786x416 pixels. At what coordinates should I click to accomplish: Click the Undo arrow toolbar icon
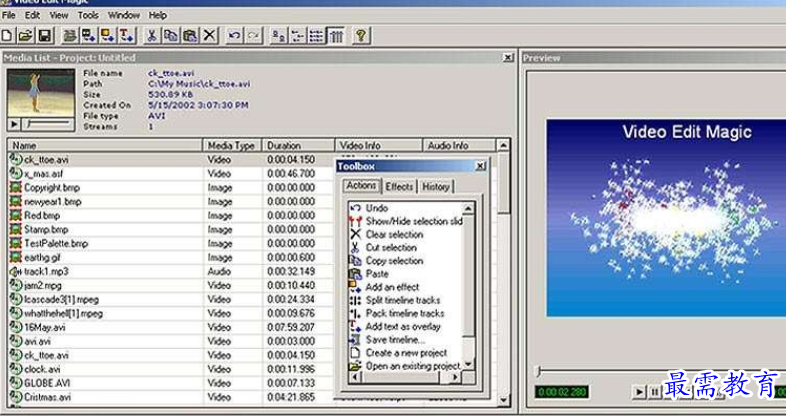(x=234, y=36)
